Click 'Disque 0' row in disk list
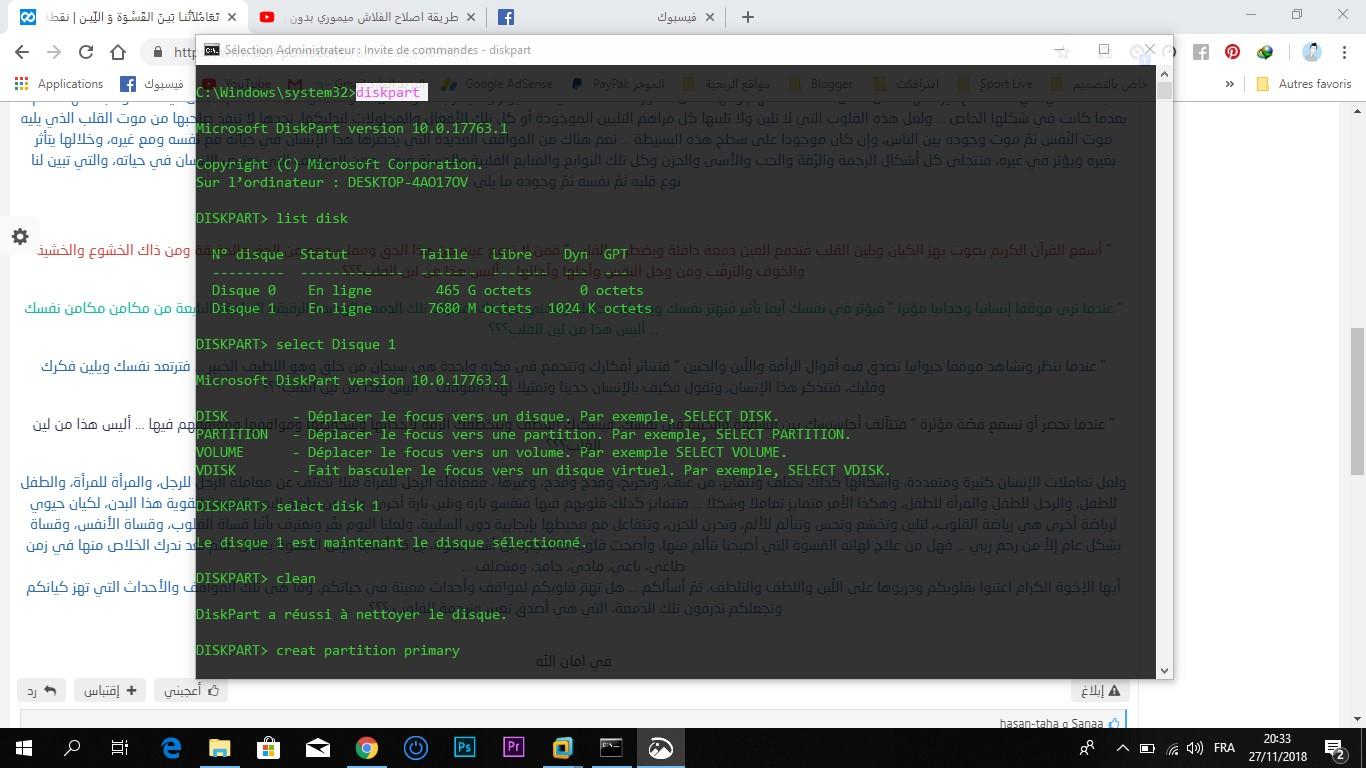1366x768 pixels. [x=427, y=290]
